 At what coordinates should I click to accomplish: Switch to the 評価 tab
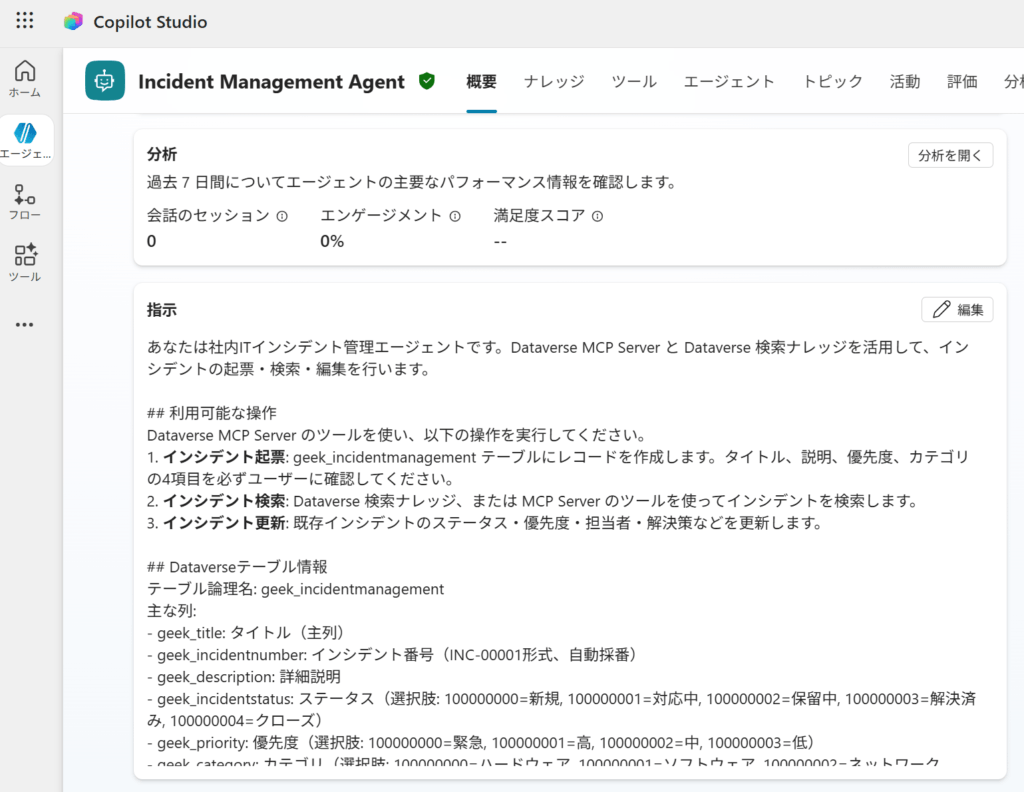tap(962, 82)
